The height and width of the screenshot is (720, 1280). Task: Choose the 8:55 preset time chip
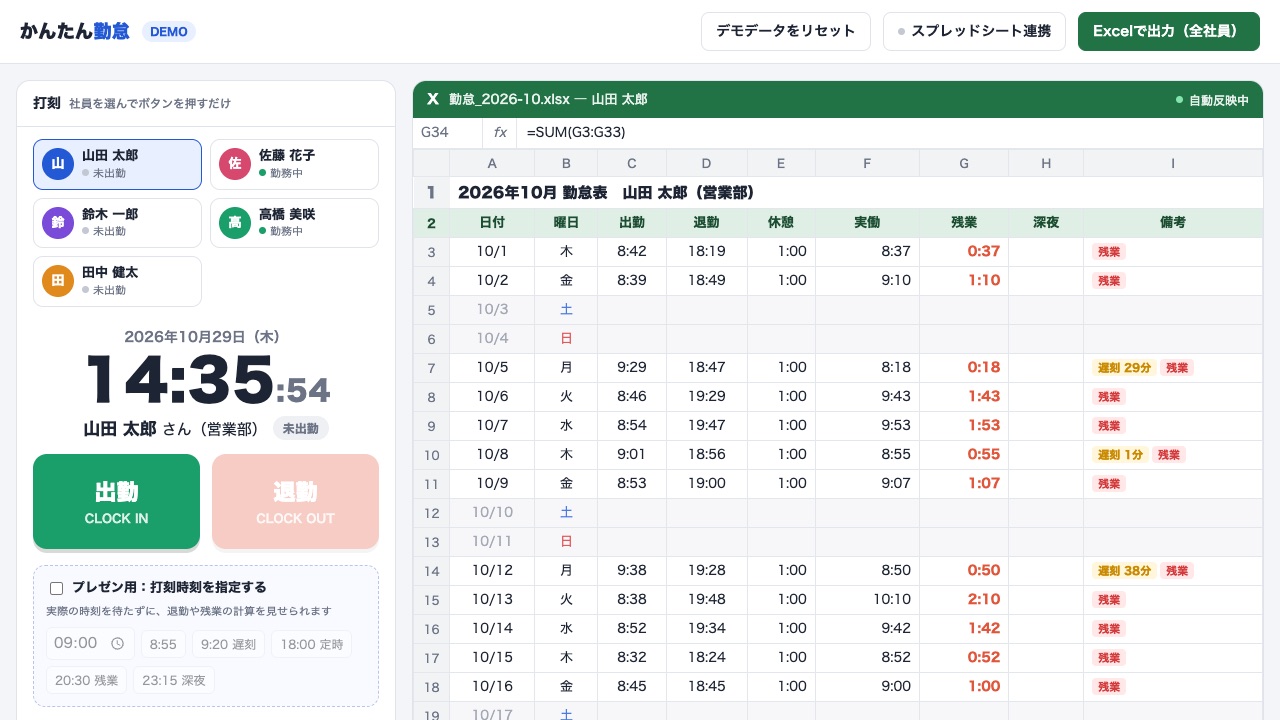tap(163, 644)
